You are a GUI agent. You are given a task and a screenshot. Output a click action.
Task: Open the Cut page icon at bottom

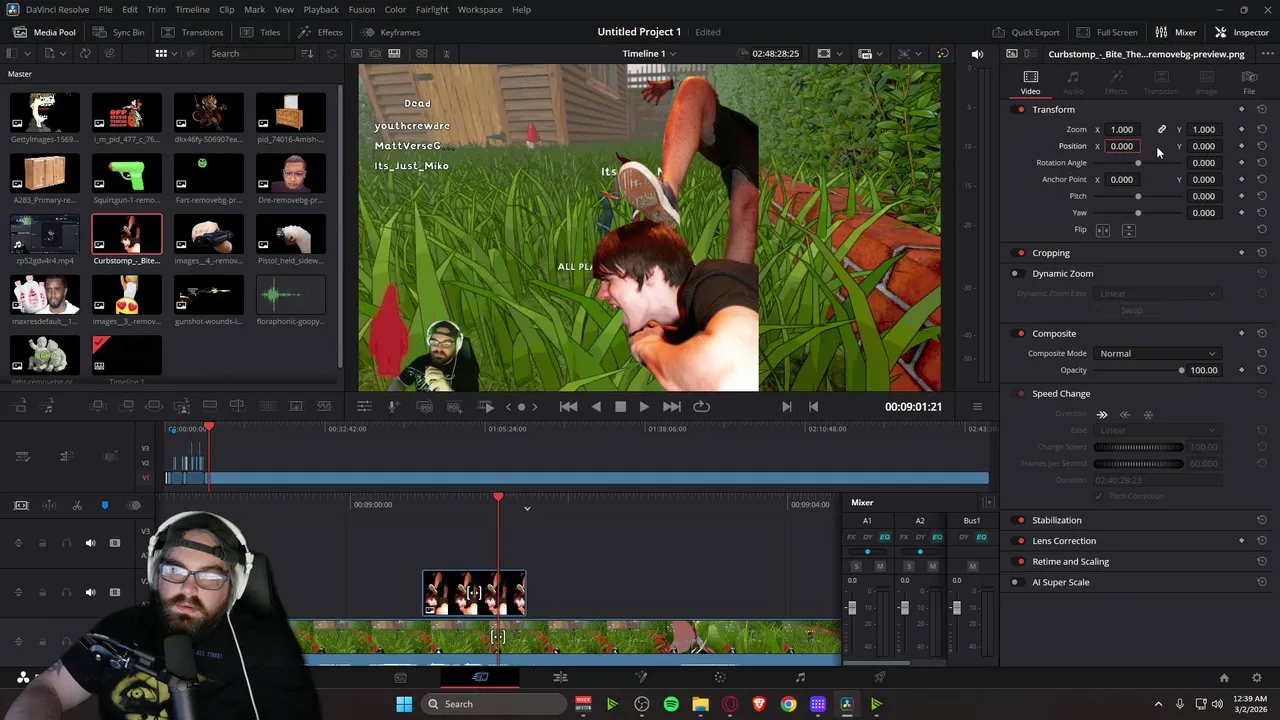click(x=480, y=677)
